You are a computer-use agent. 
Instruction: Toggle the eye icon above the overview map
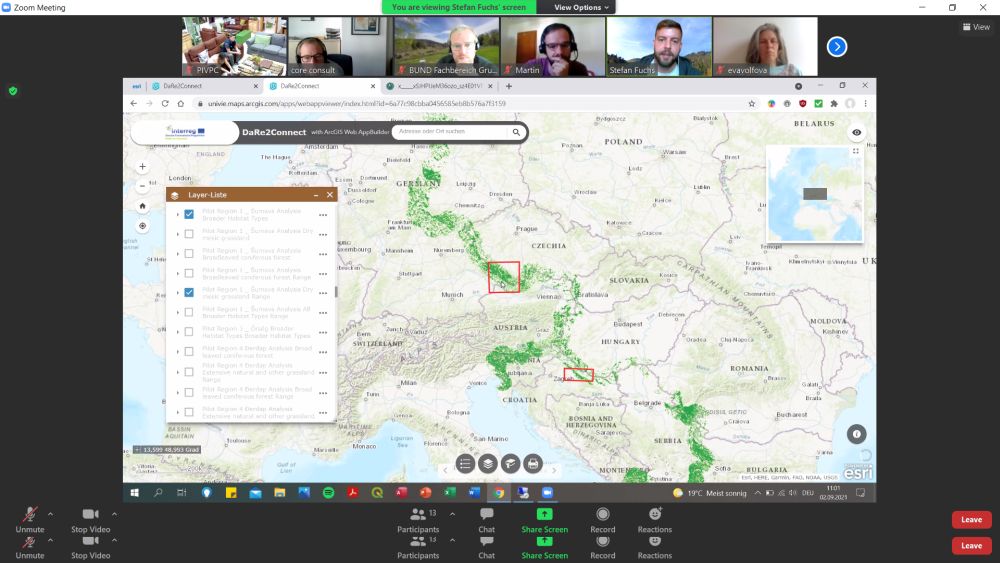click(857, 133)
